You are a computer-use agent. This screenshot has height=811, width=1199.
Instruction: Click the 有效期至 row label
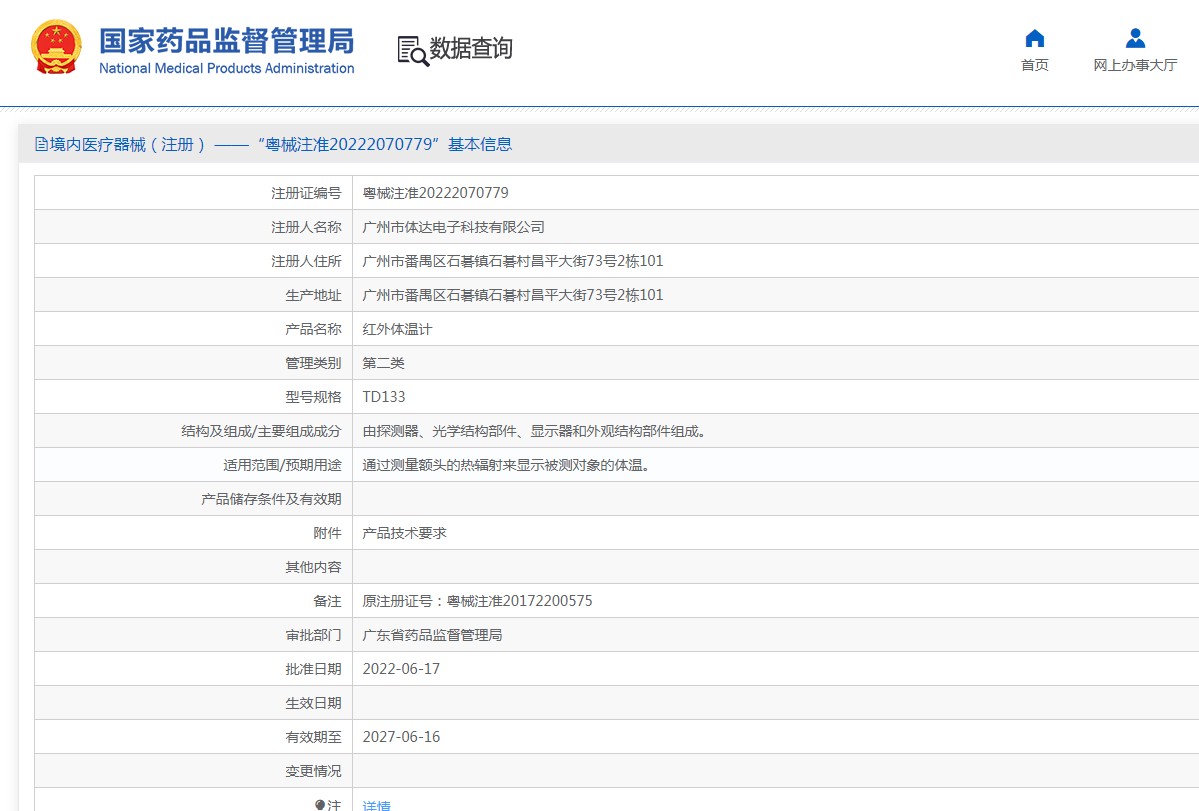point(313,737)
